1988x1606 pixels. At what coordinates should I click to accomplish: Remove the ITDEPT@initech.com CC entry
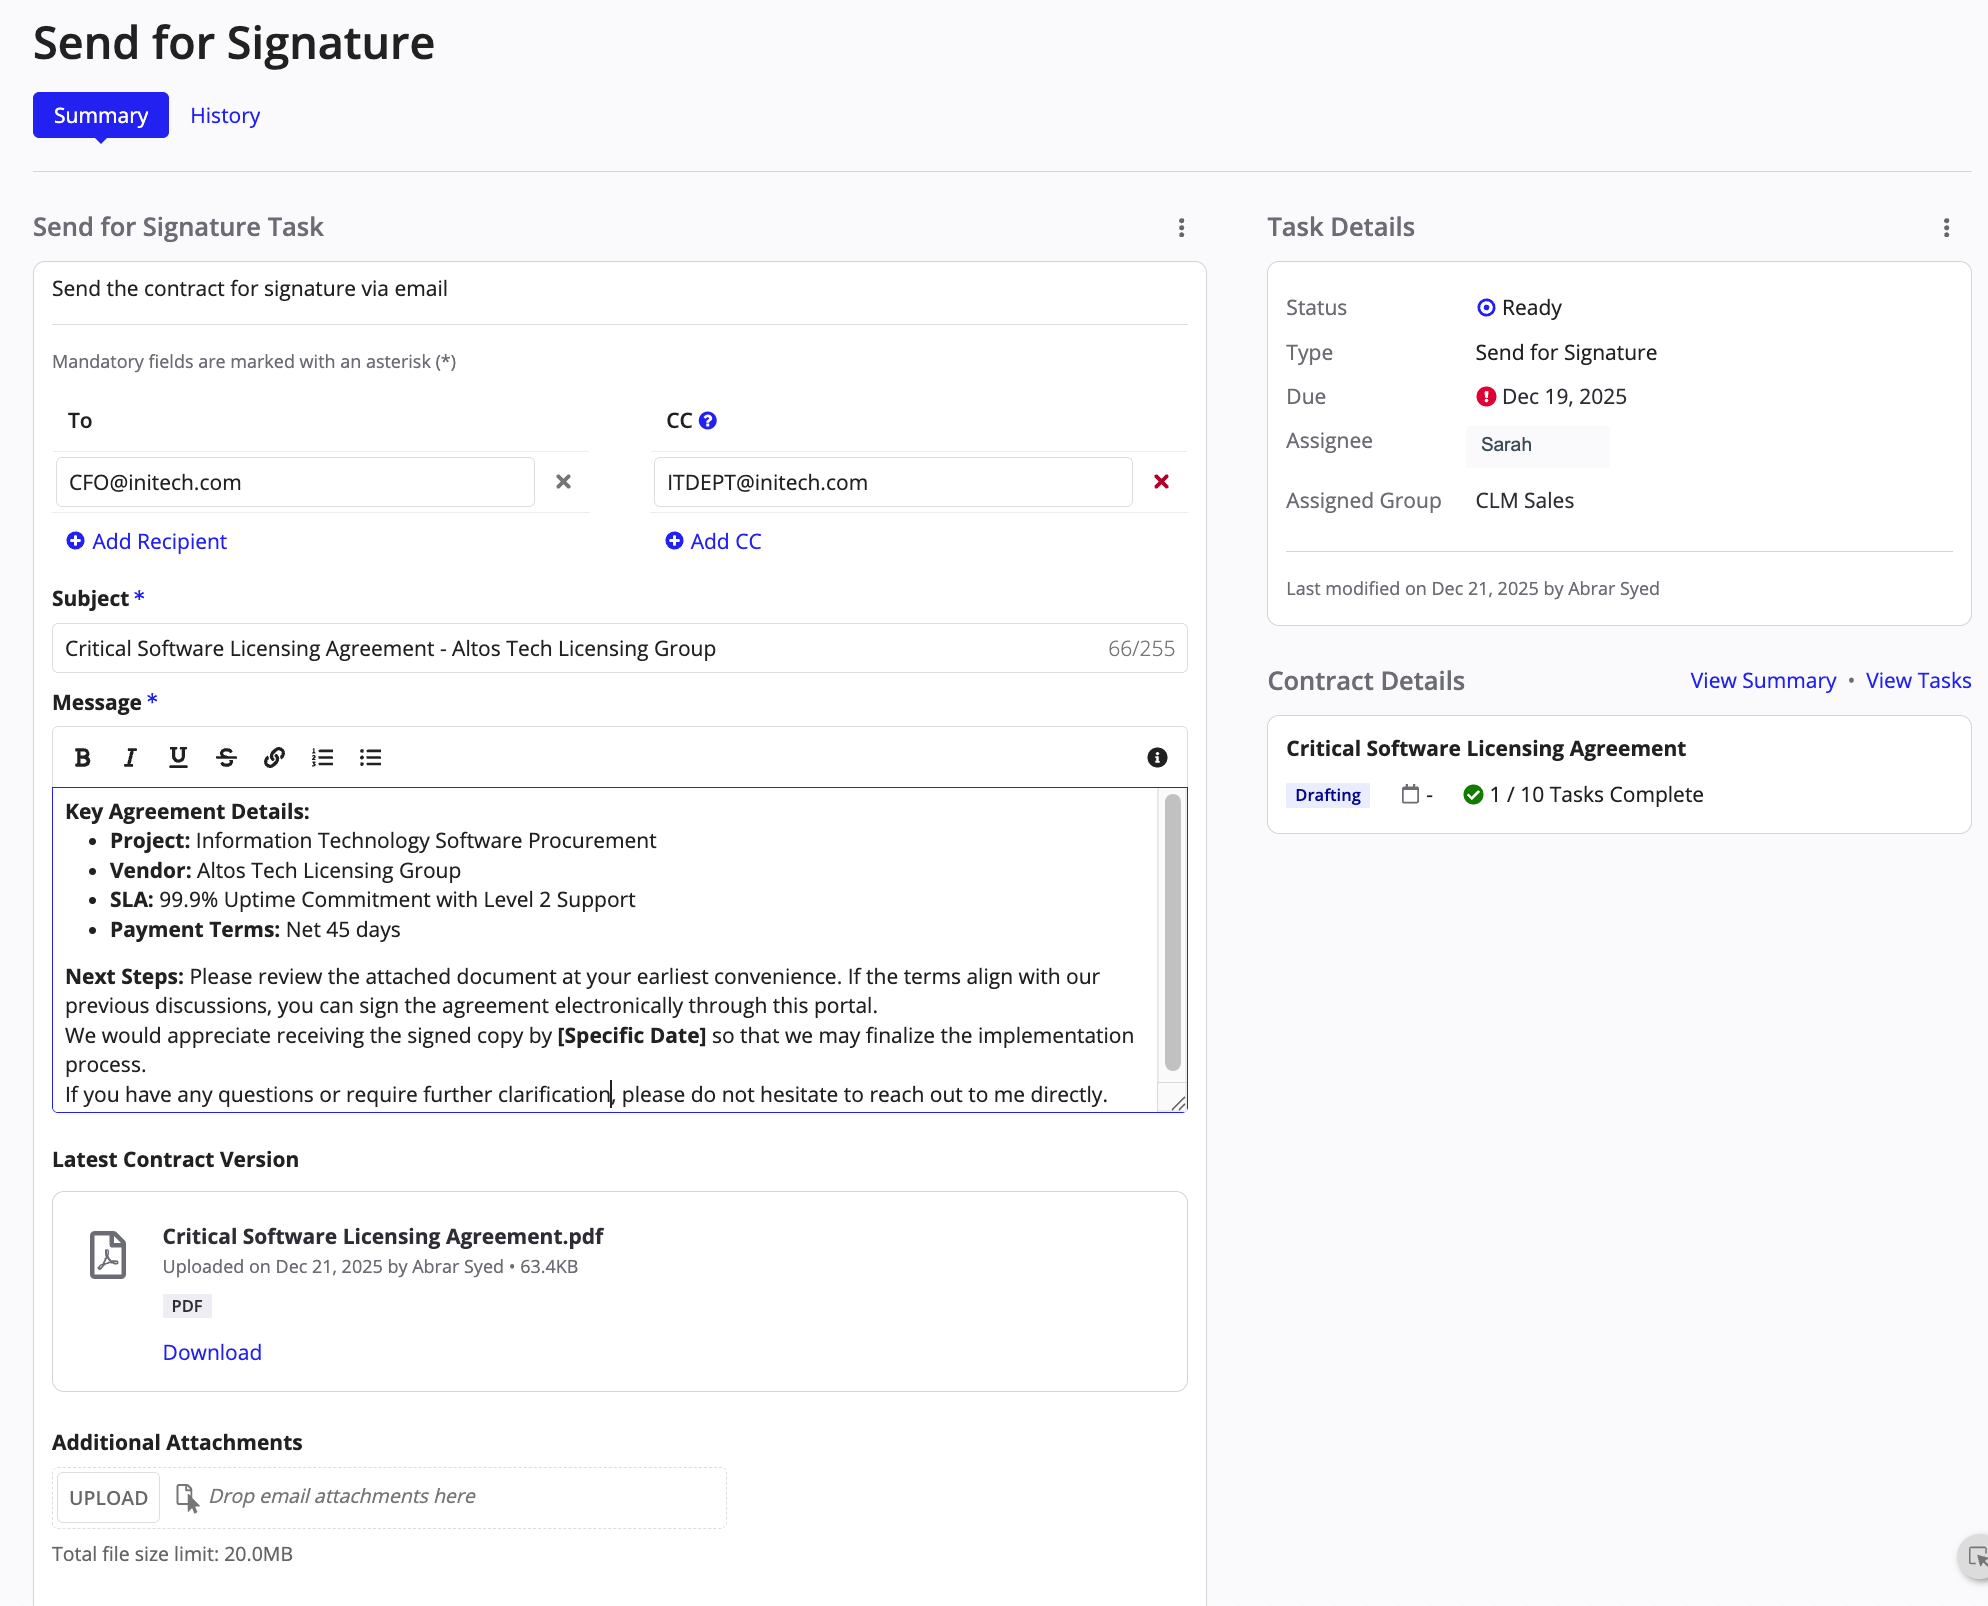coord(1161,482)
